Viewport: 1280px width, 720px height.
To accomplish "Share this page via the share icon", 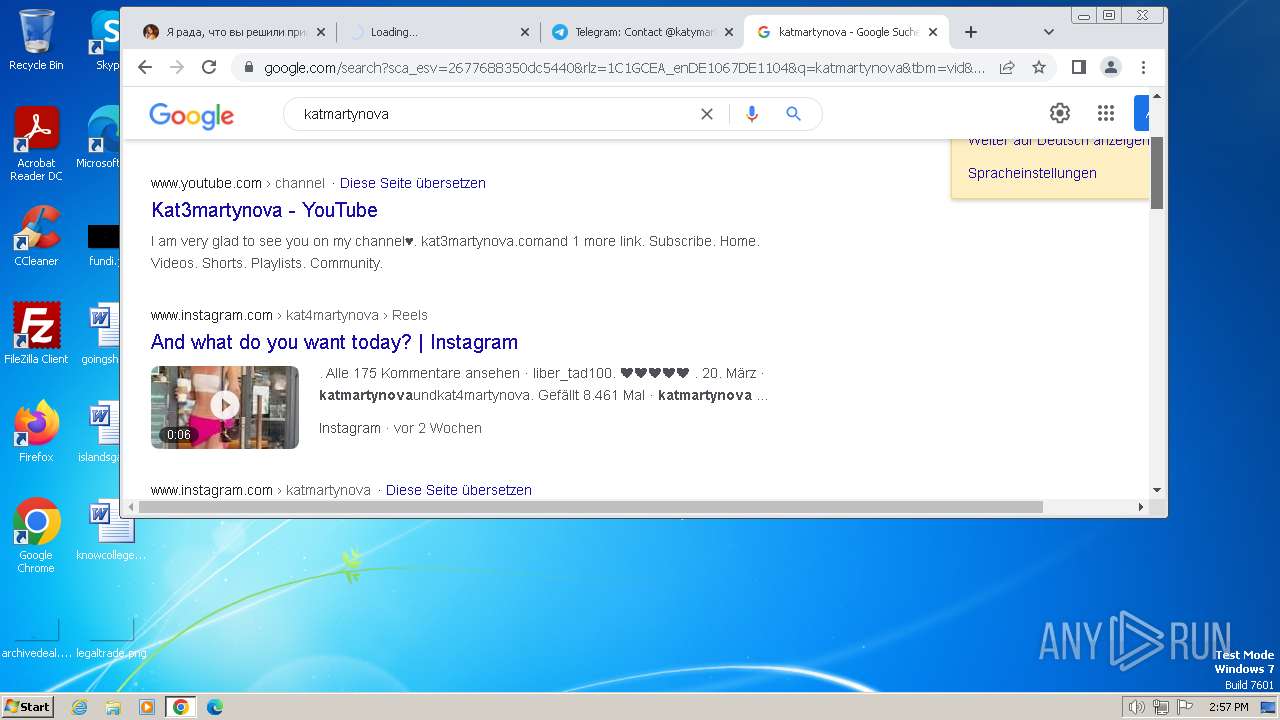I will point(1007,67).
